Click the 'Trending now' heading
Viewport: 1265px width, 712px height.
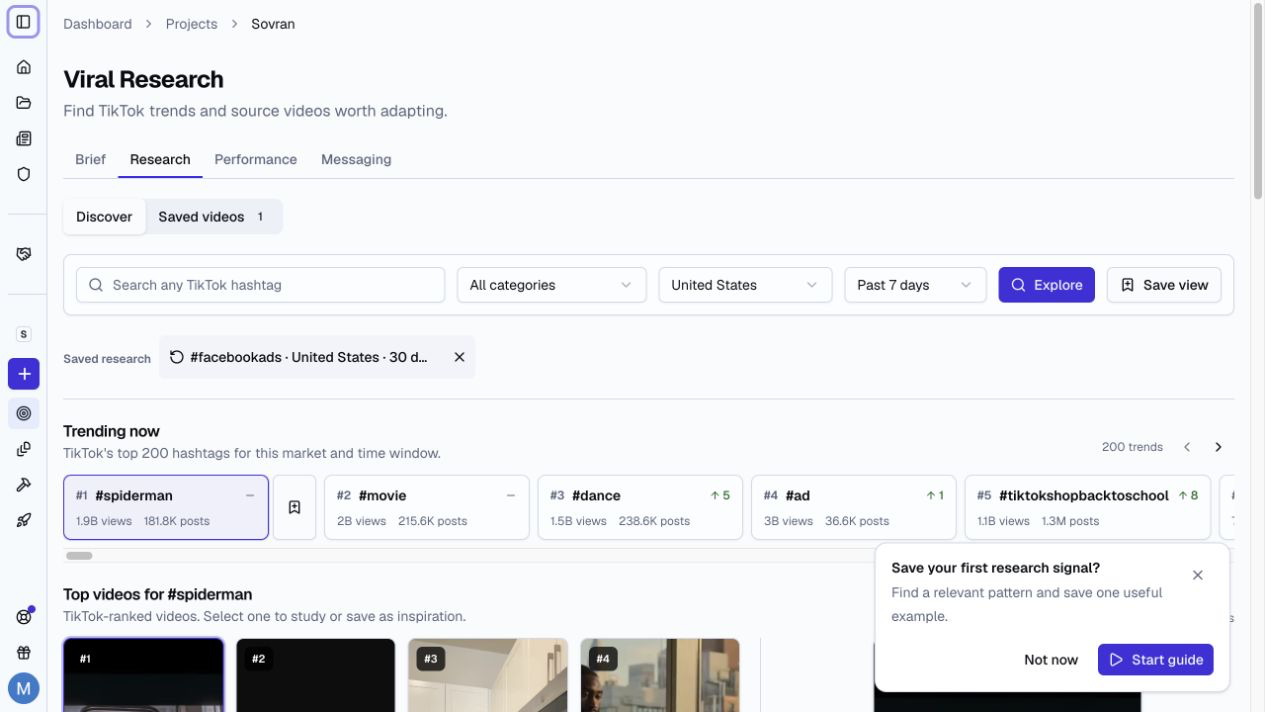pos(111,431)
